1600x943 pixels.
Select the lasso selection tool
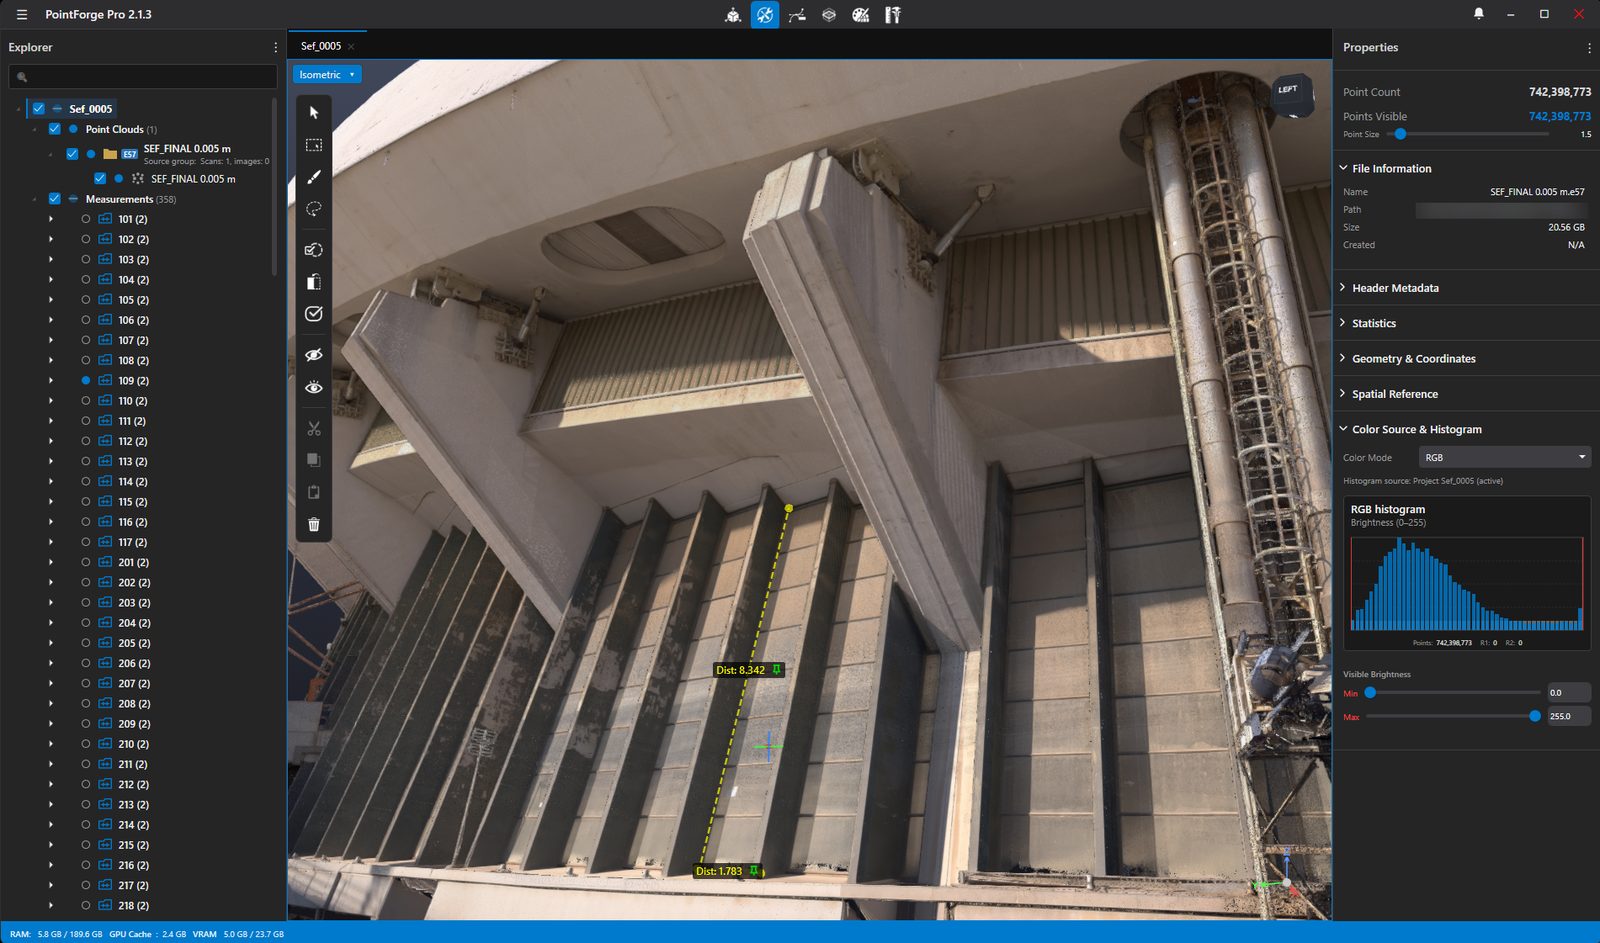click(314, 209)
